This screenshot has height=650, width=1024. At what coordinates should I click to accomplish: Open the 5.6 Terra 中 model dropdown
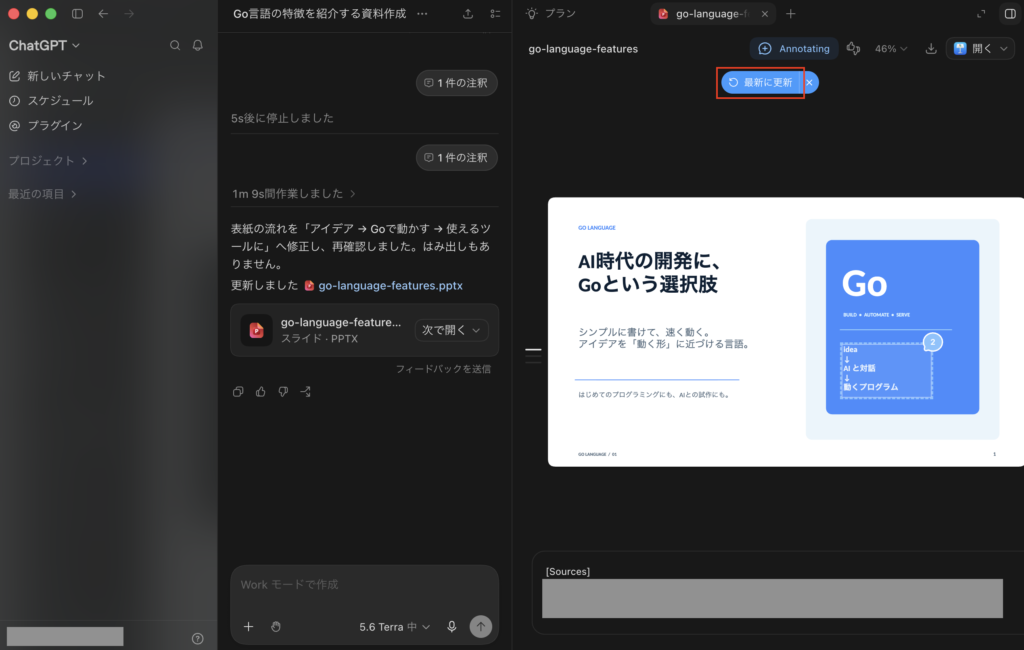(x=394, y=626)
